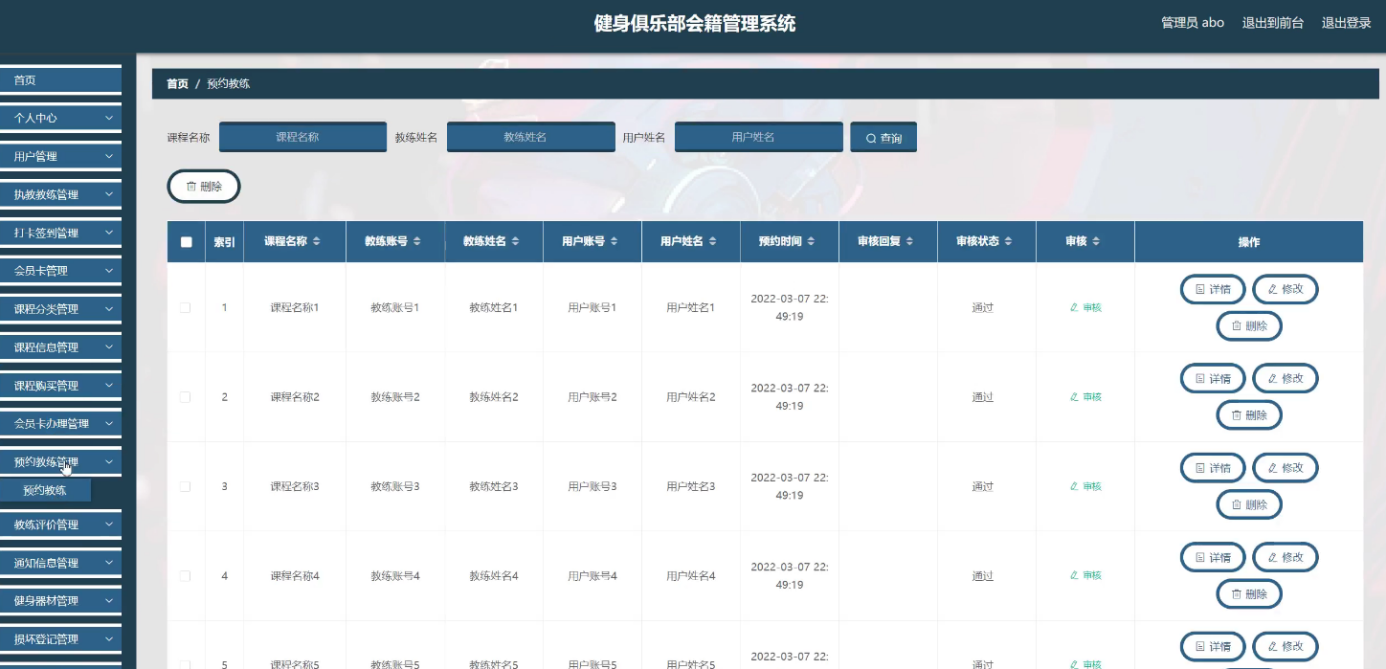Expand the 损坏登记管理 sidebar menu
Viewport: 1386px width, 669px height.
coord(60,639)
